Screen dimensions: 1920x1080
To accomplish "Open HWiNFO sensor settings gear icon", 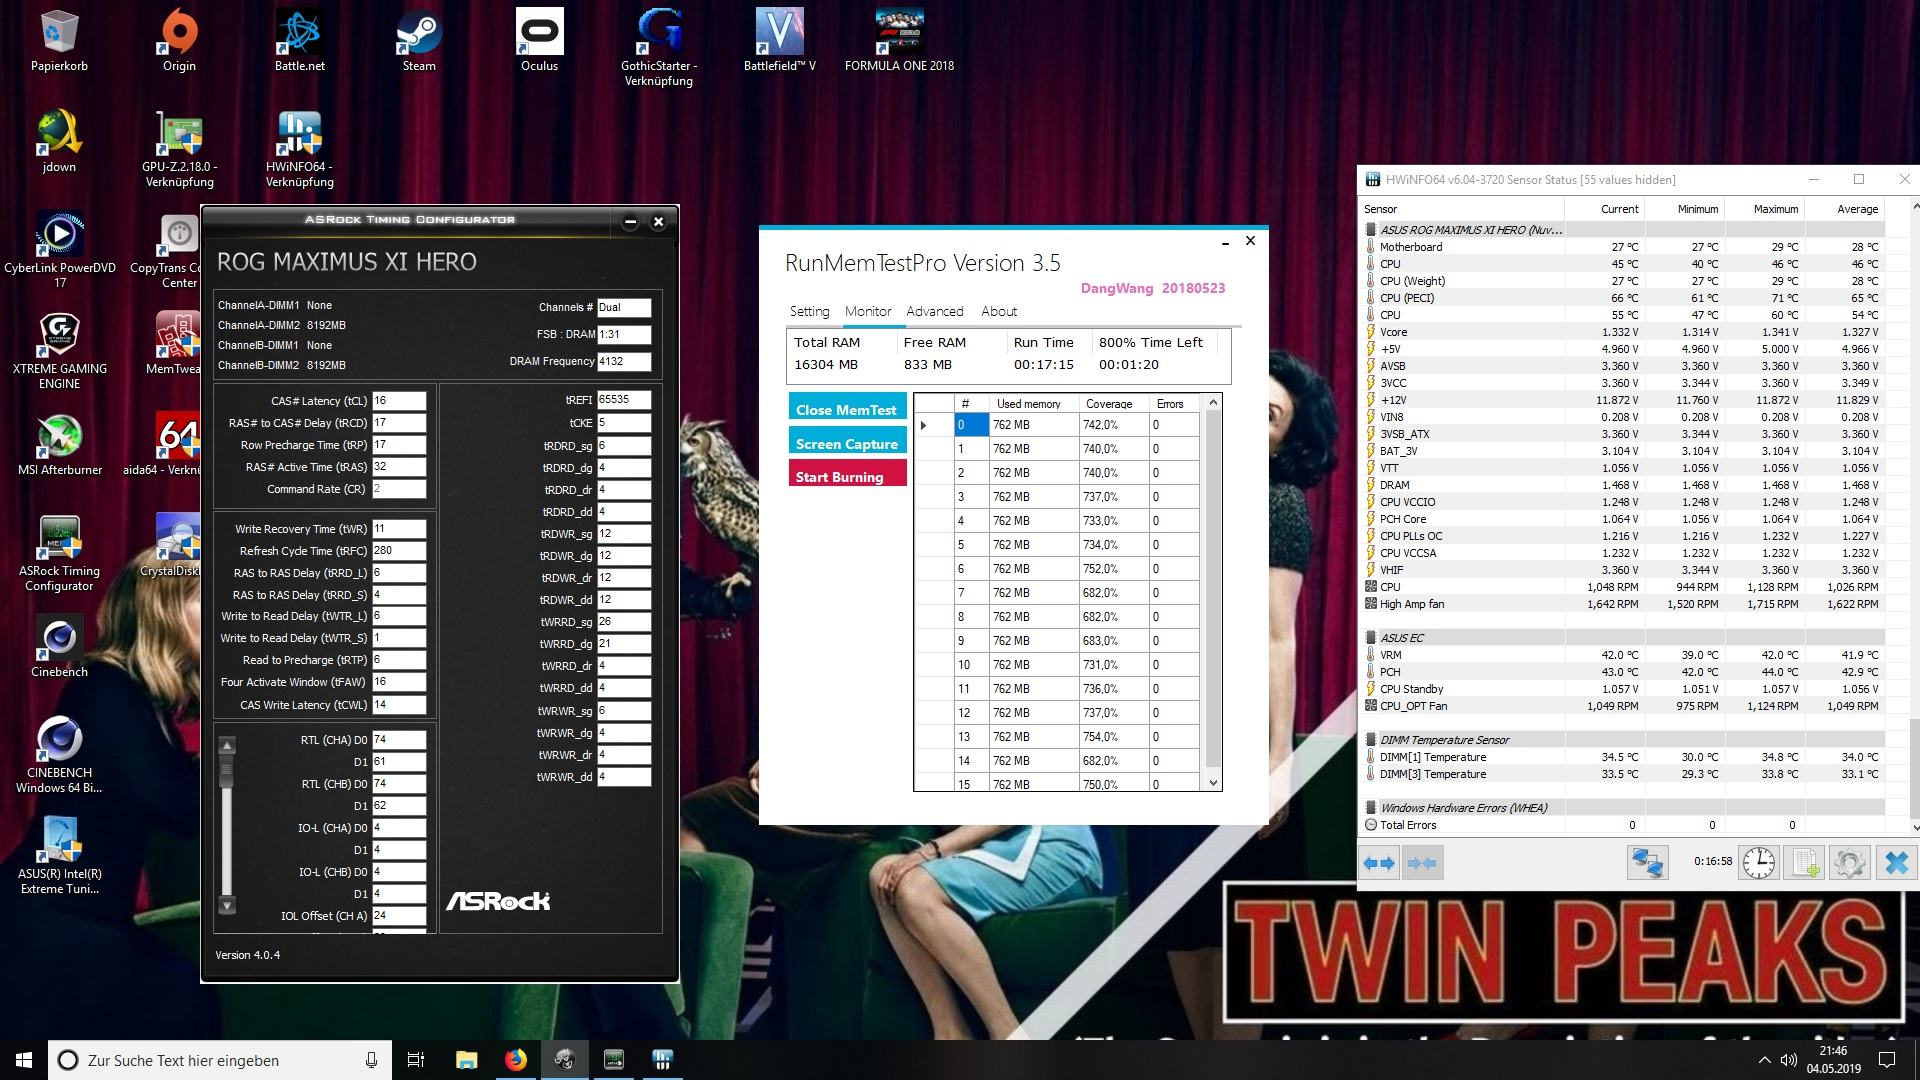I will point(1850,862).
